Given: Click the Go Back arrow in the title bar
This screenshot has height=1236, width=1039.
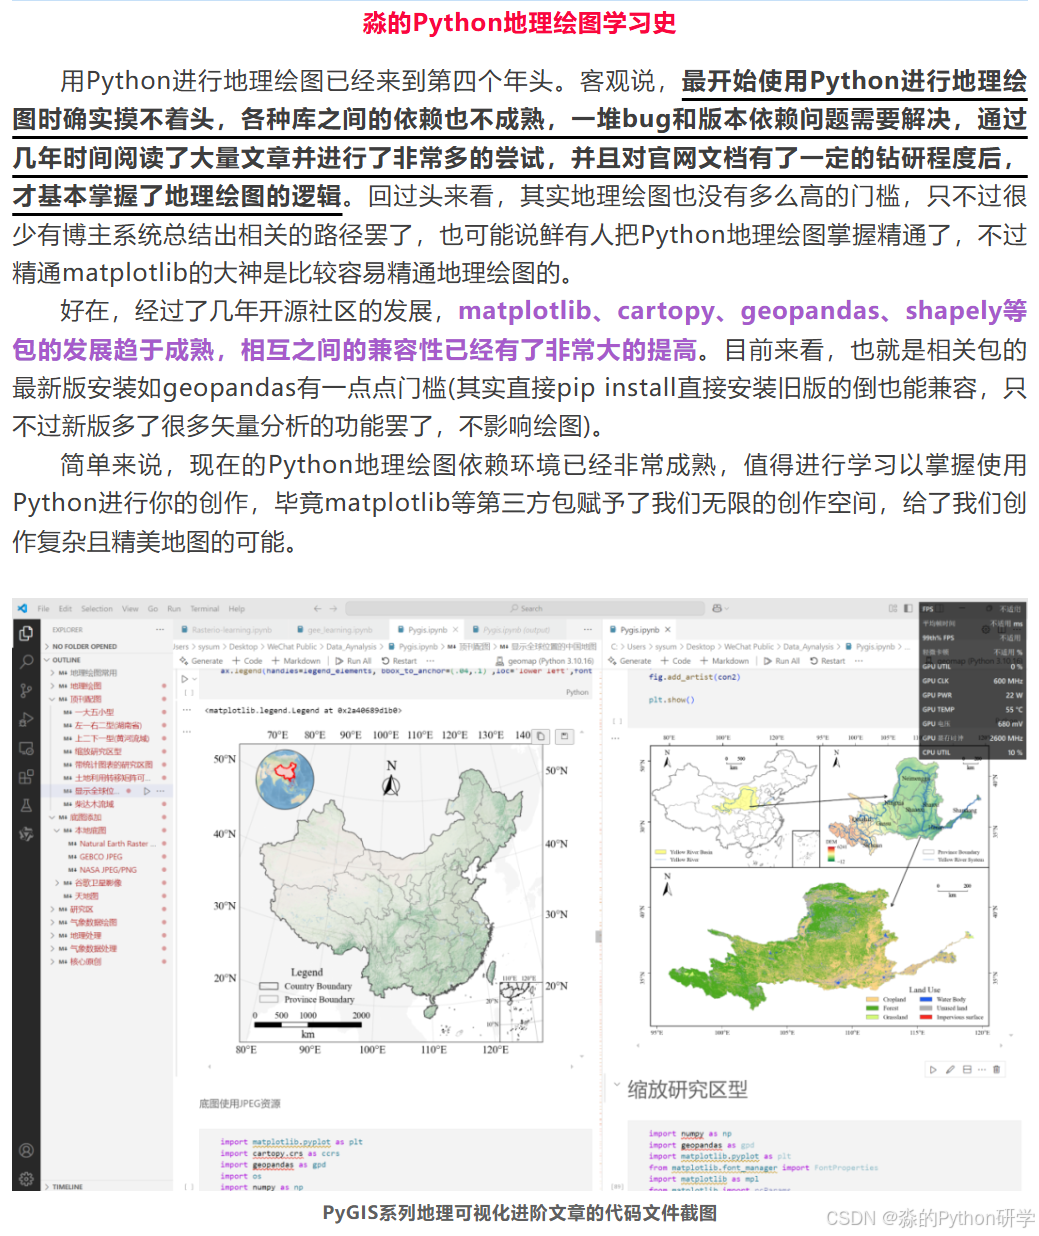Looking at the screenshot, I should click(318, 608).
